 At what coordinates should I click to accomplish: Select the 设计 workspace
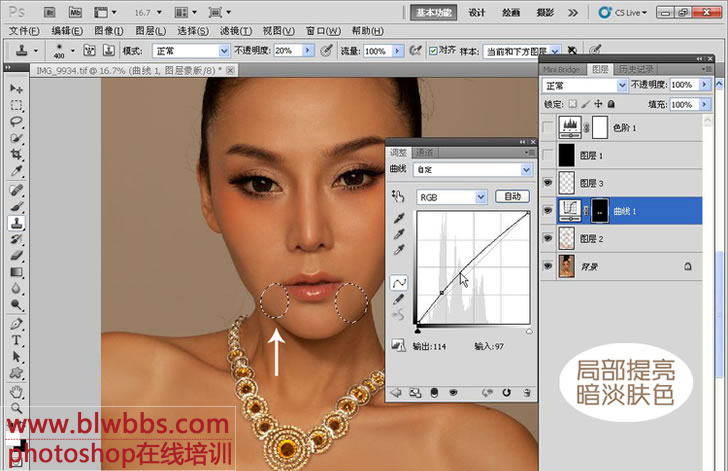click(477, 13)
